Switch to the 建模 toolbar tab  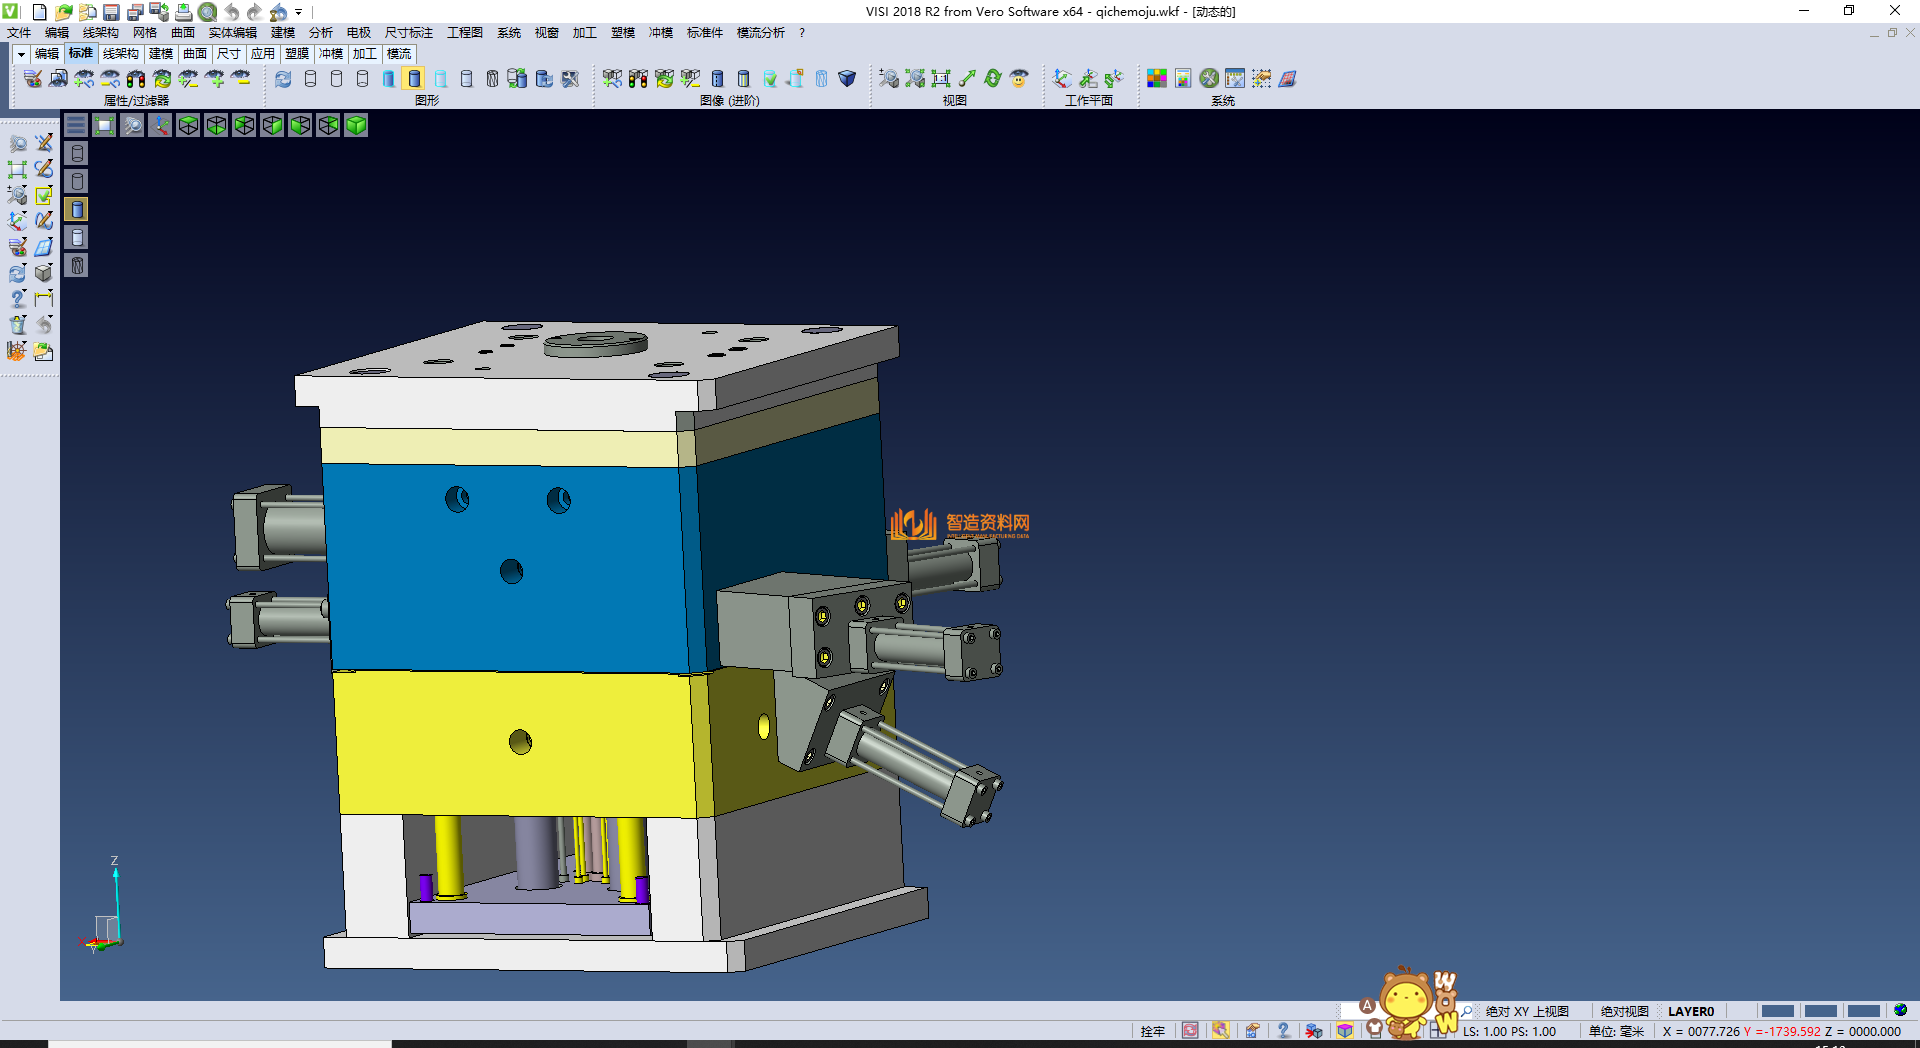coord(161,54)
